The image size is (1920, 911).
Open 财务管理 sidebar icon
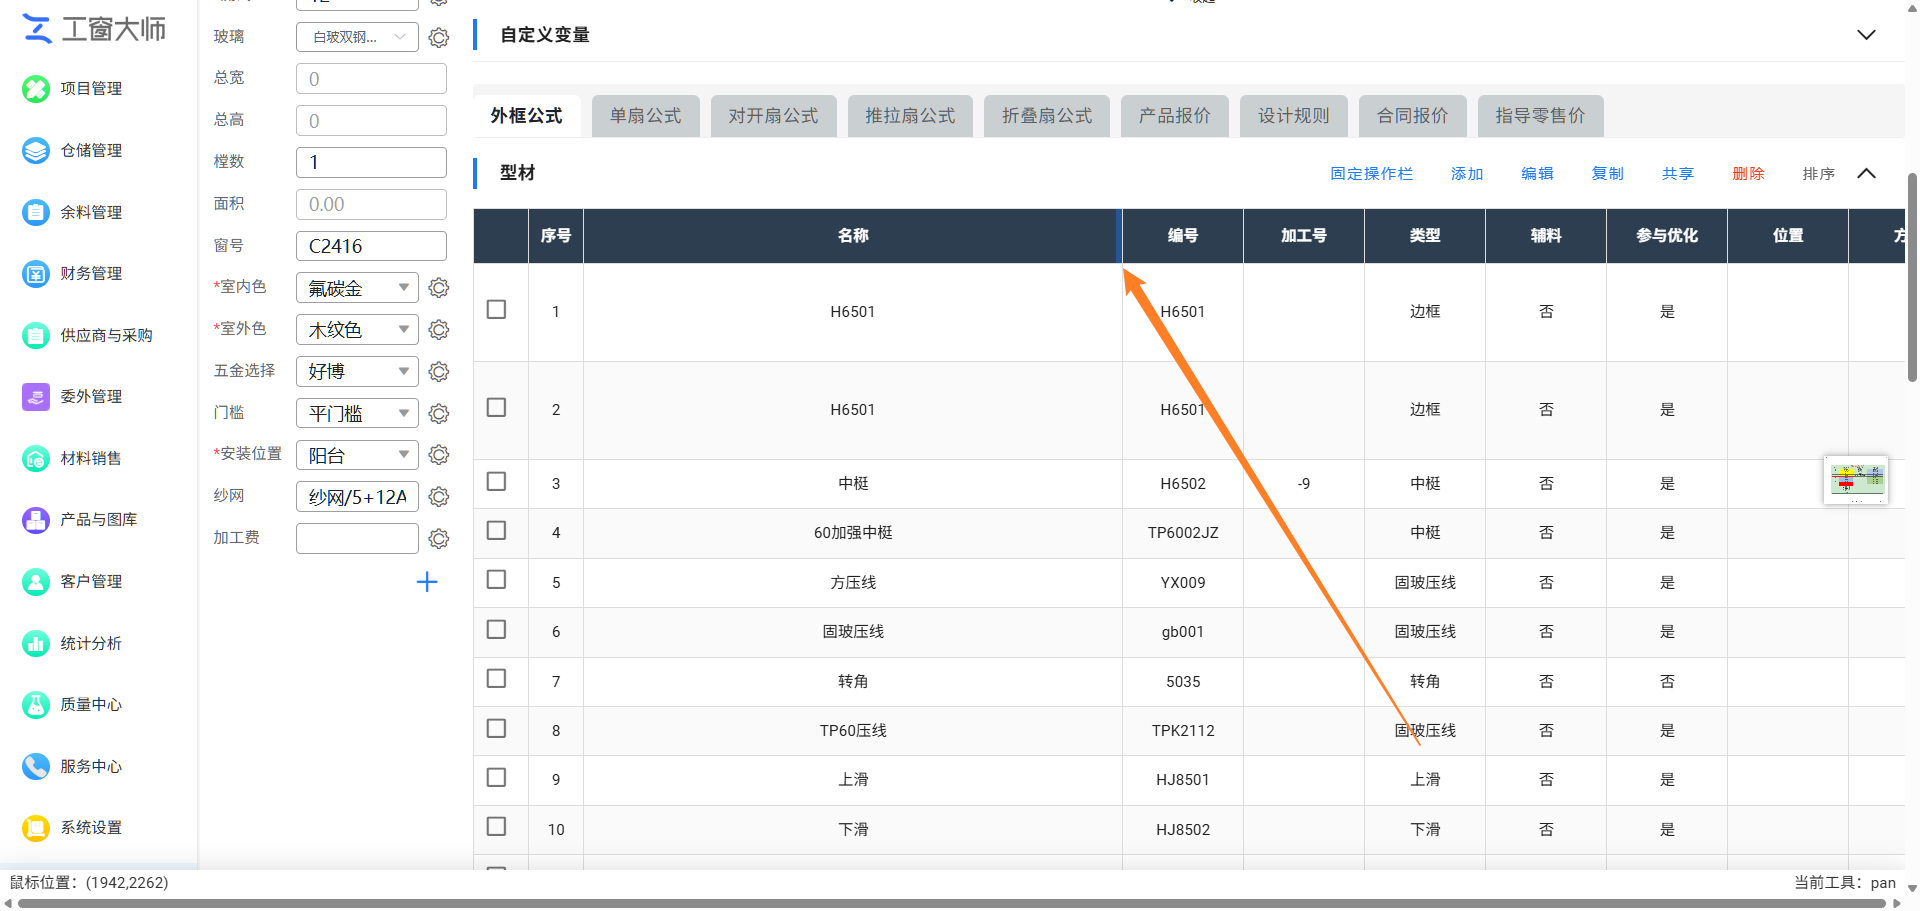[36, 274]
